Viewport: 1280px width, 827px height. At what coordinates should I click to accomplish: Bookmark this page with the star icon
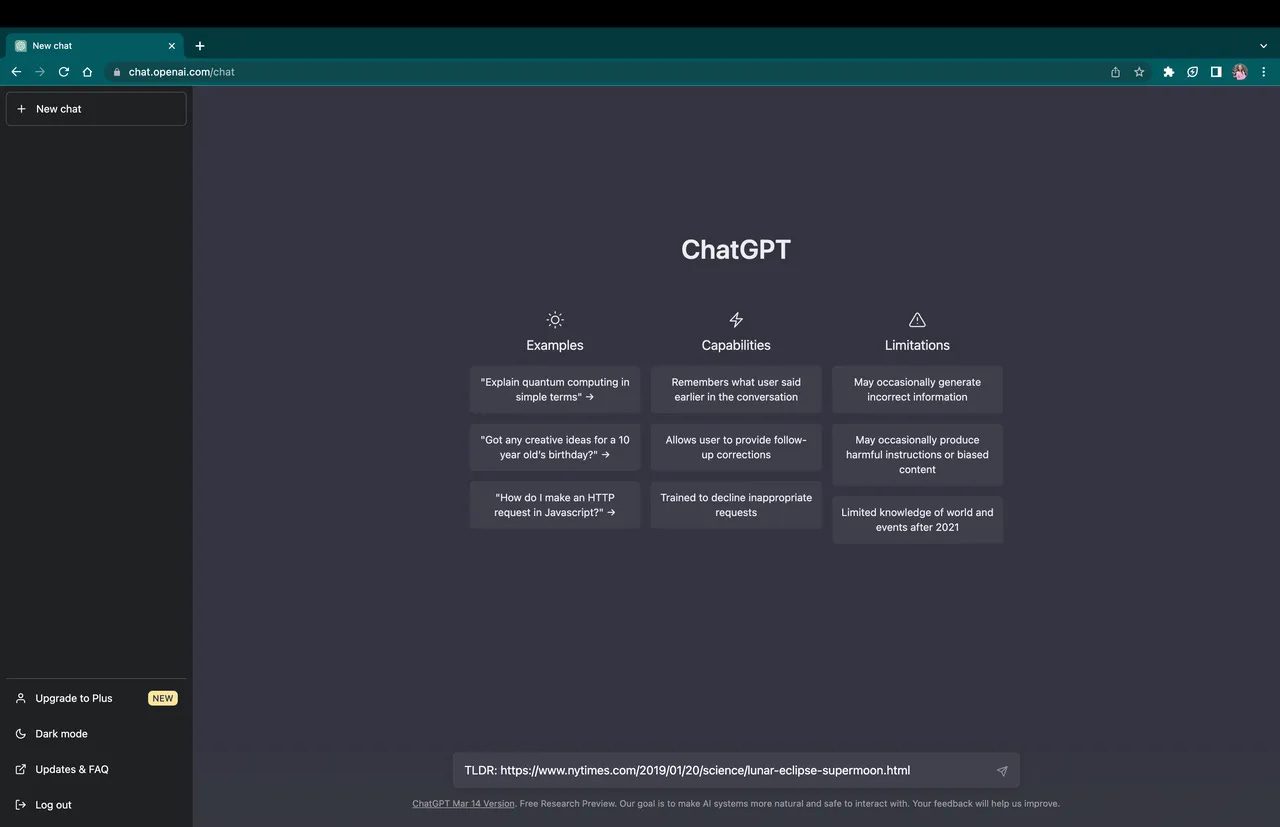coord(1139,72)
